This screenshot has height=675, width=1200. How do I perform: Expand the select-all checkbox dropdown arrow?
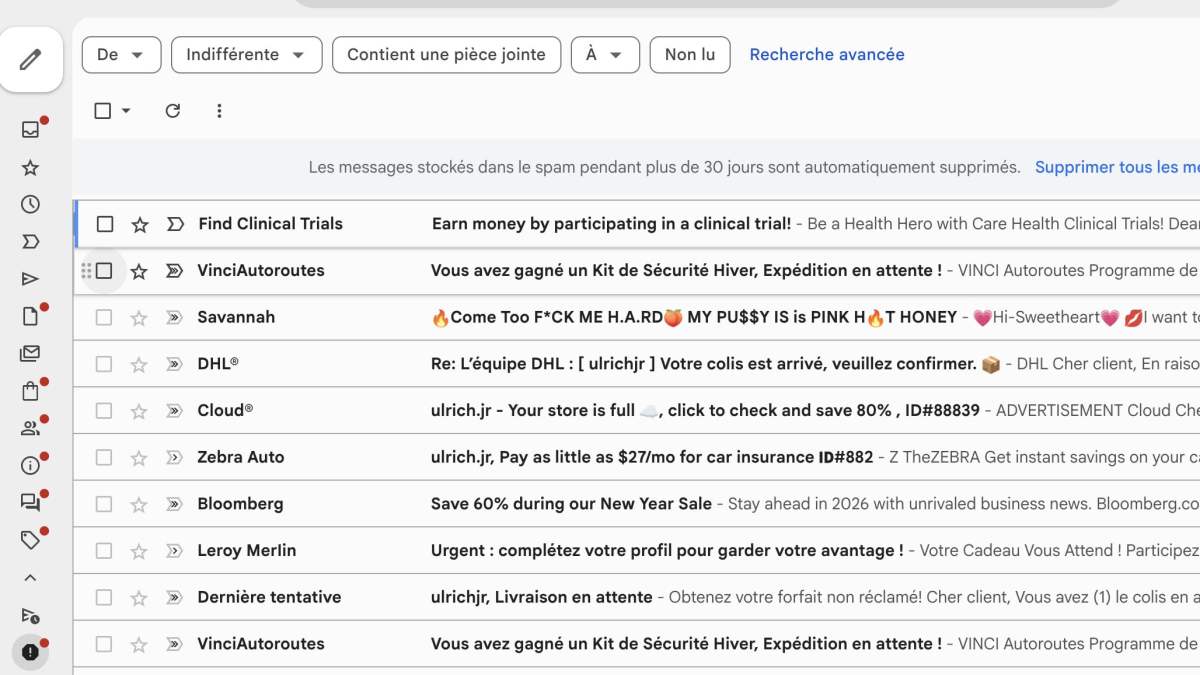[x=126, y=111]
